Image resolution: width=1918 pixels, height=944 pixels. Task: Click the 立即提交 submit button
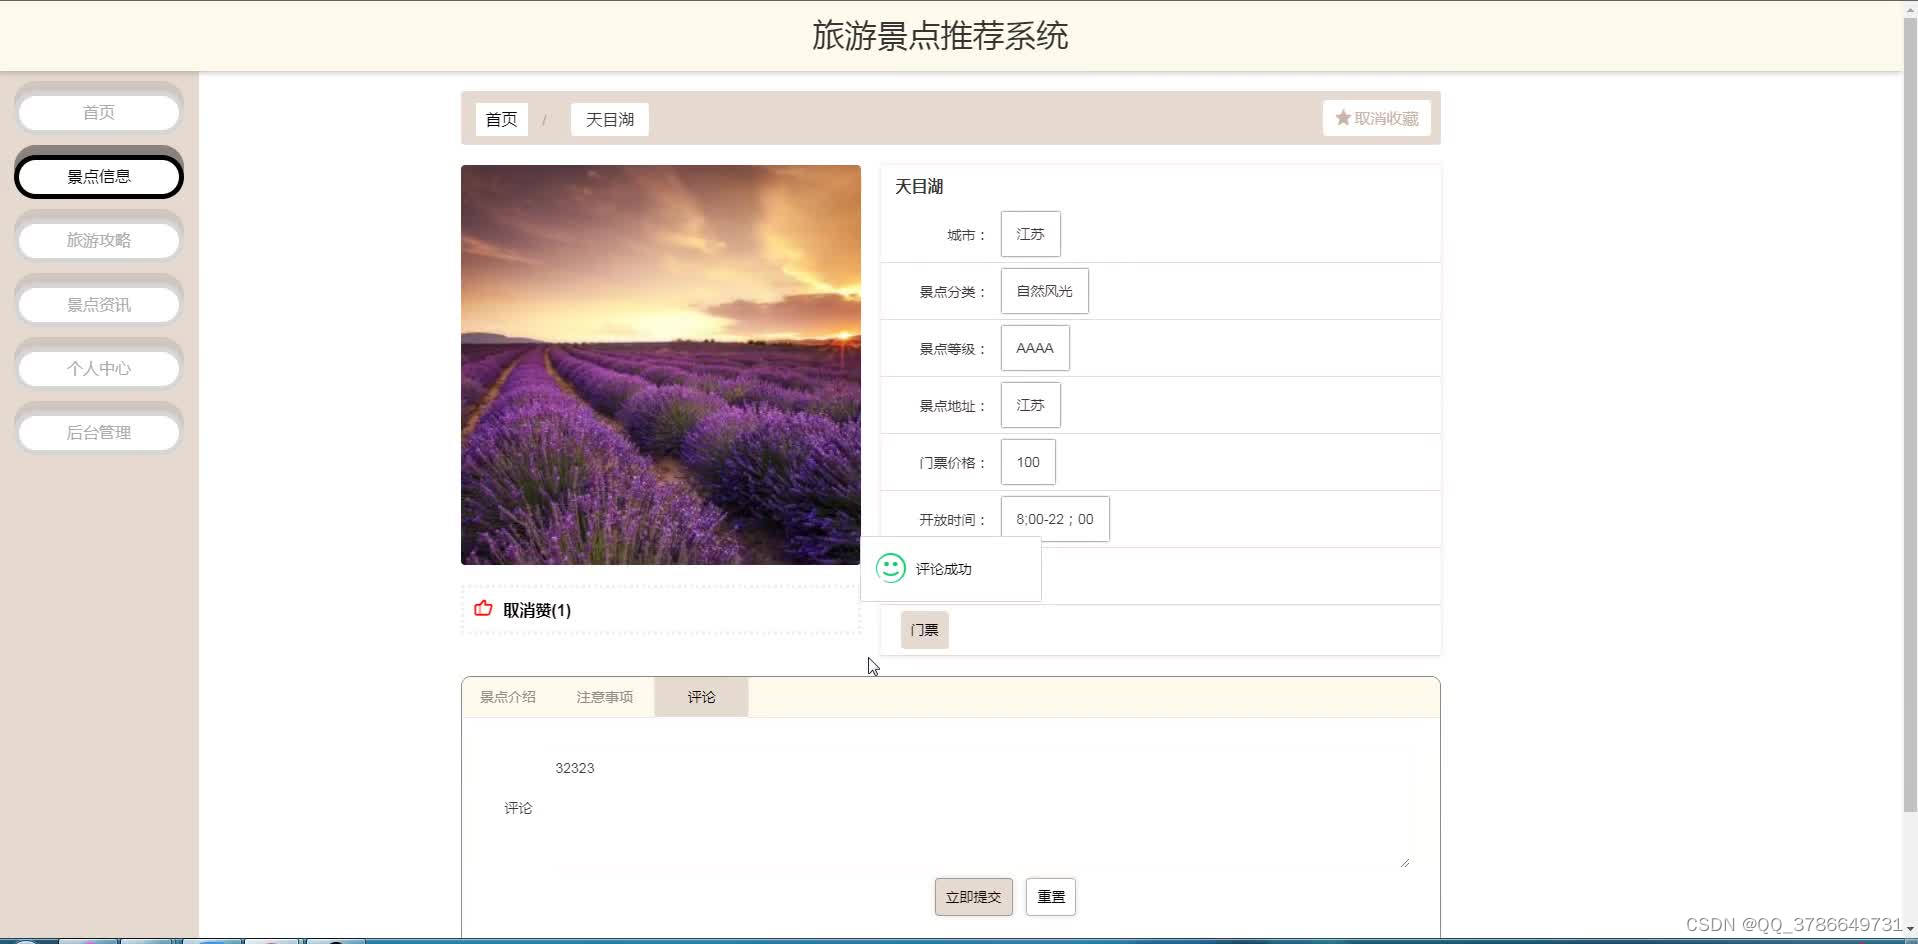(x=974, y=897)
